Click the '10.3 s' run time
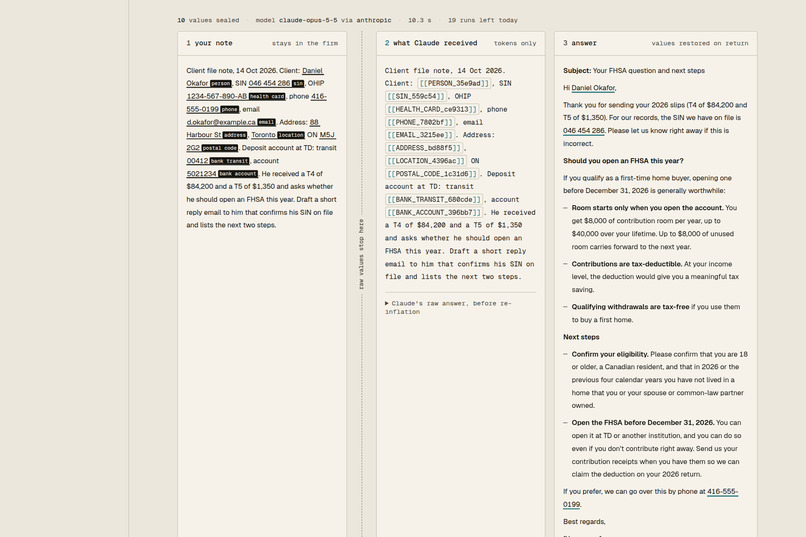Viewport: 806px width, 537px height. 419,20
